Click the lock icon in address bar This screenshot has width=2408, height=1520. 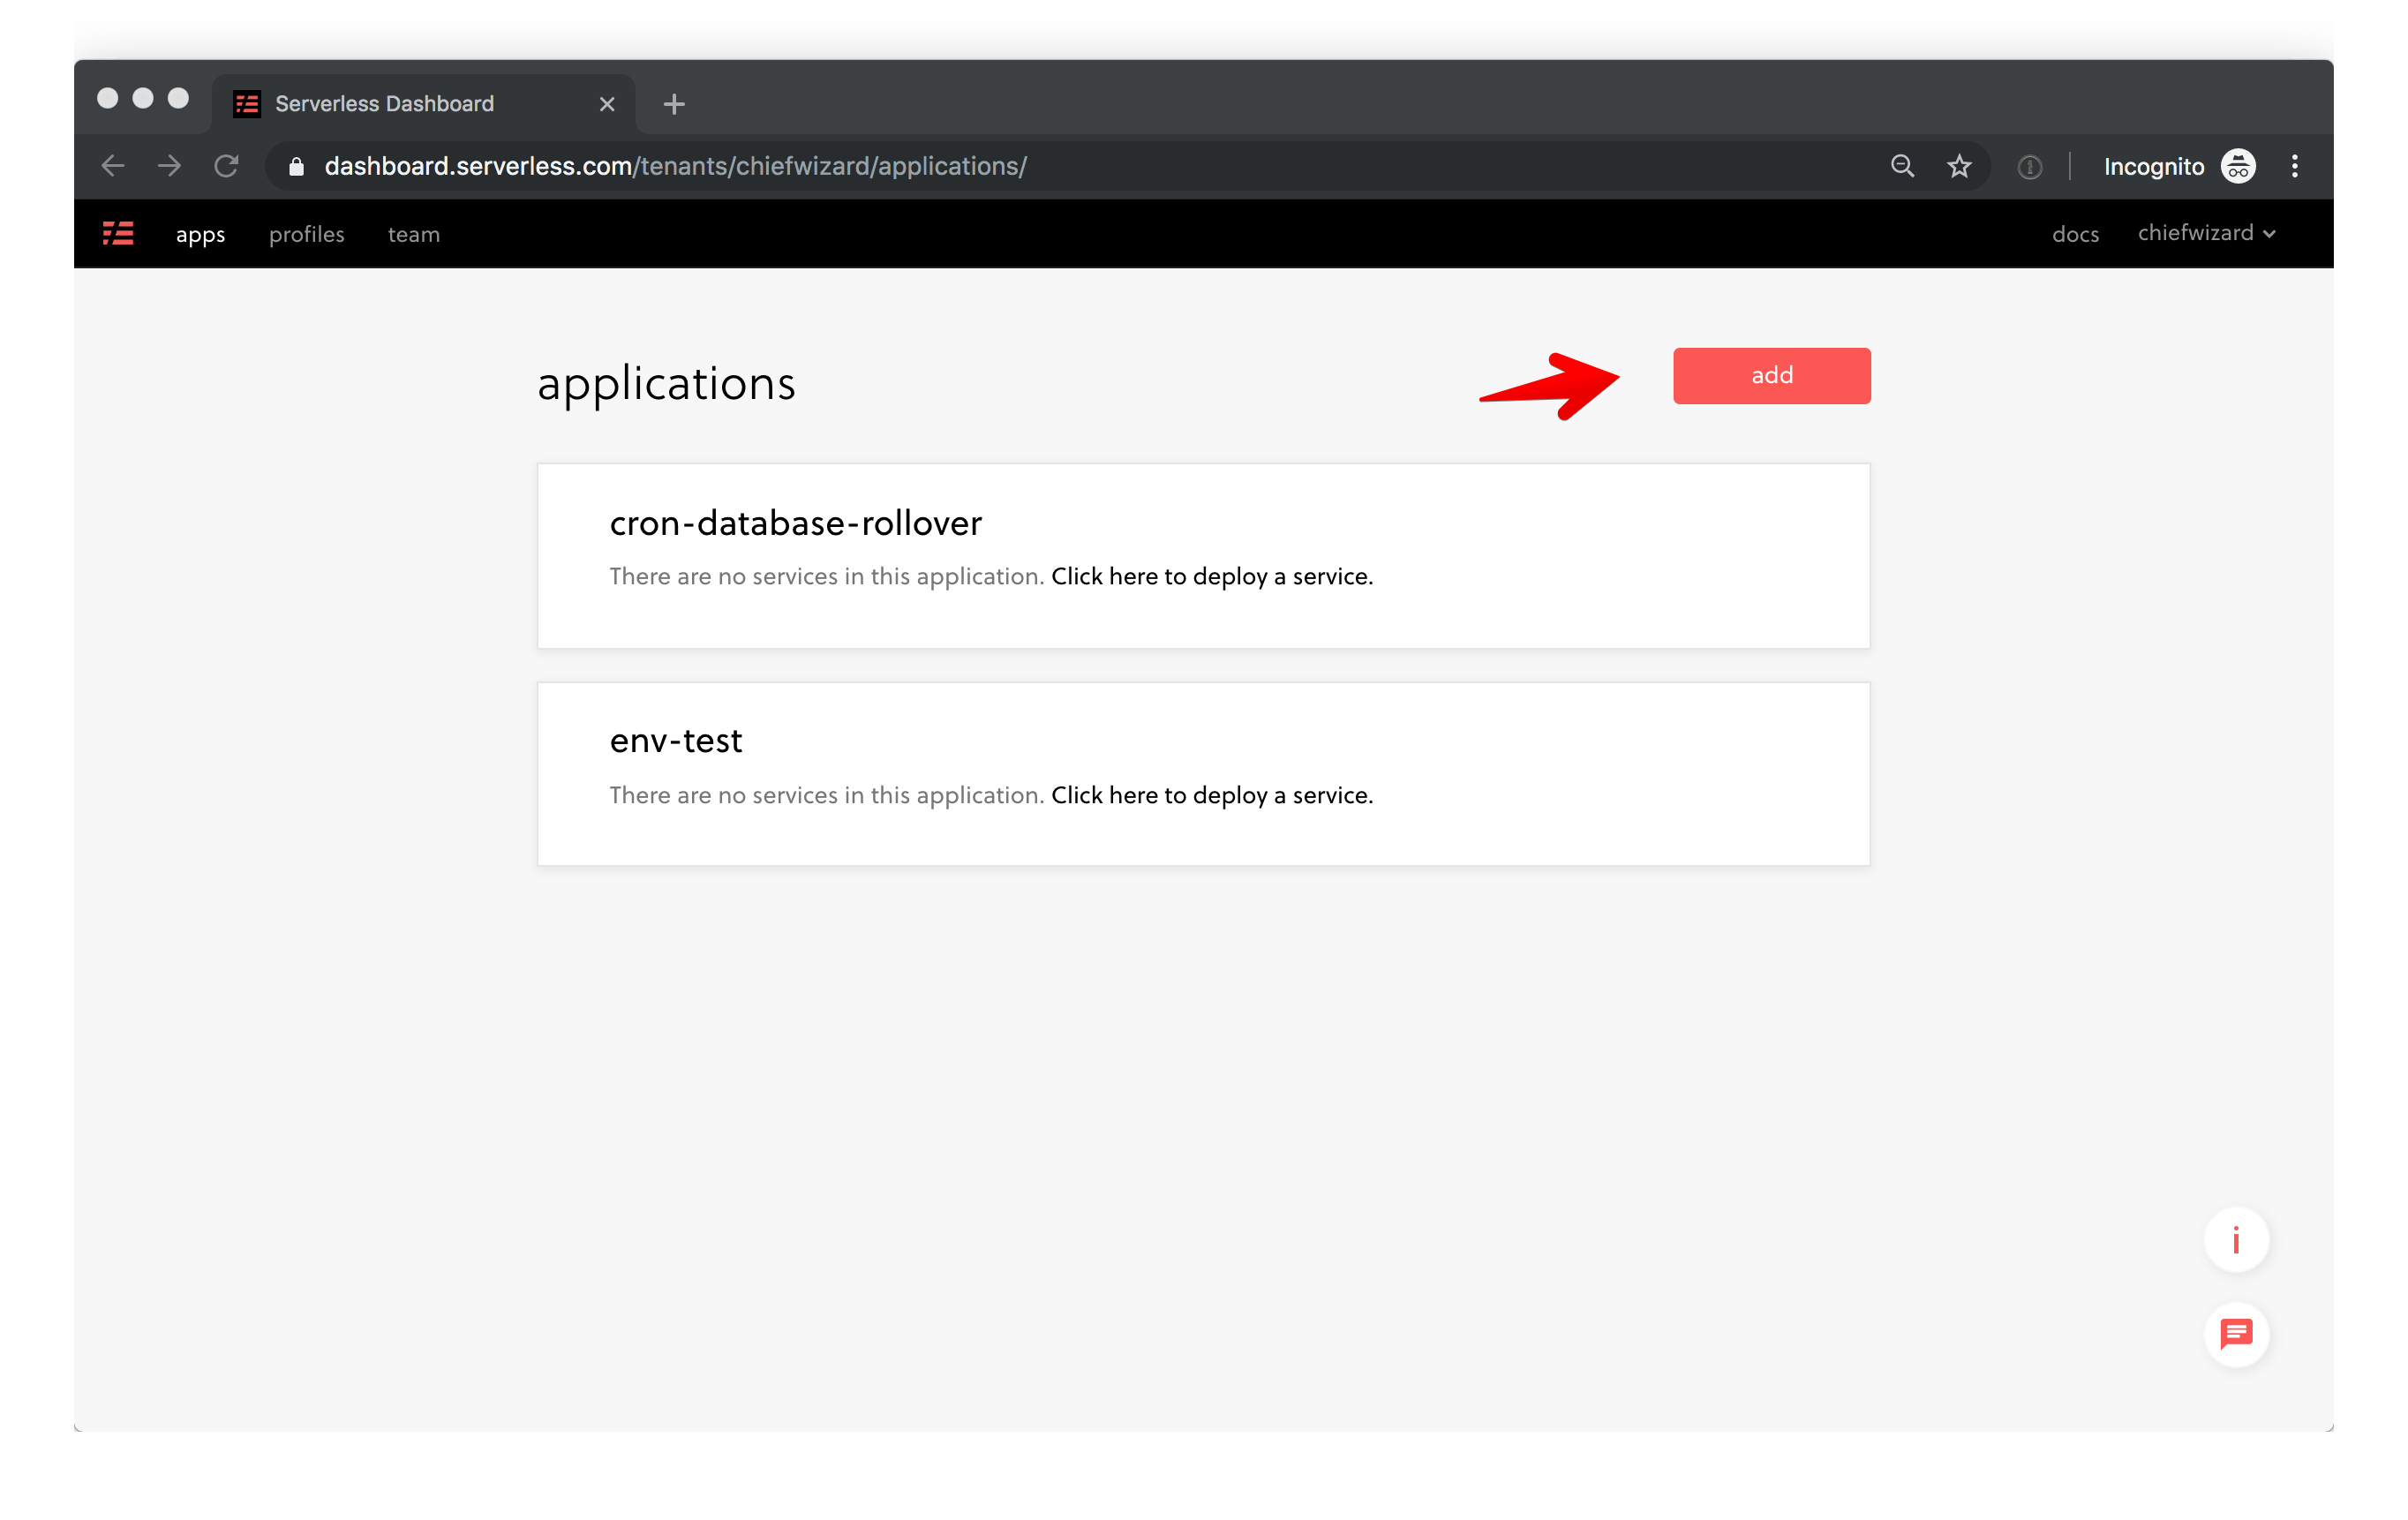[296, 166]
